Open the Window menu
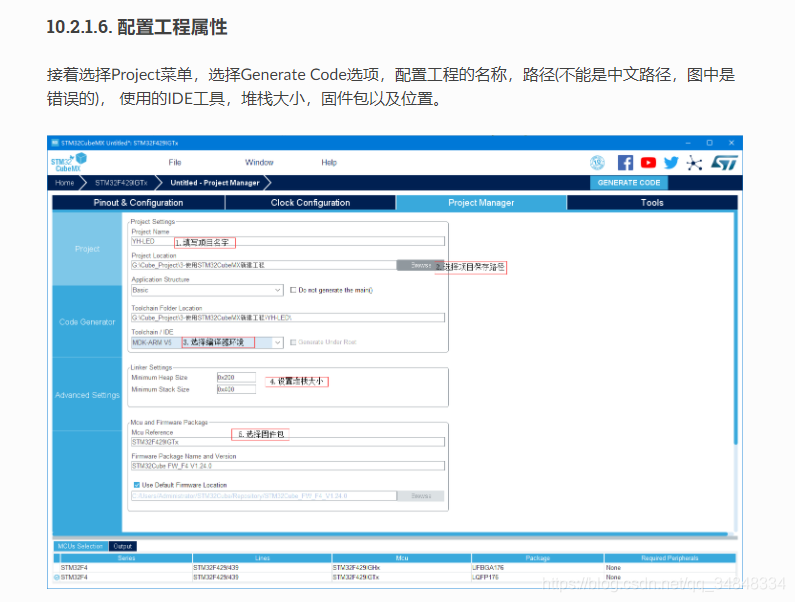The image size is (795, 602). 259,162
